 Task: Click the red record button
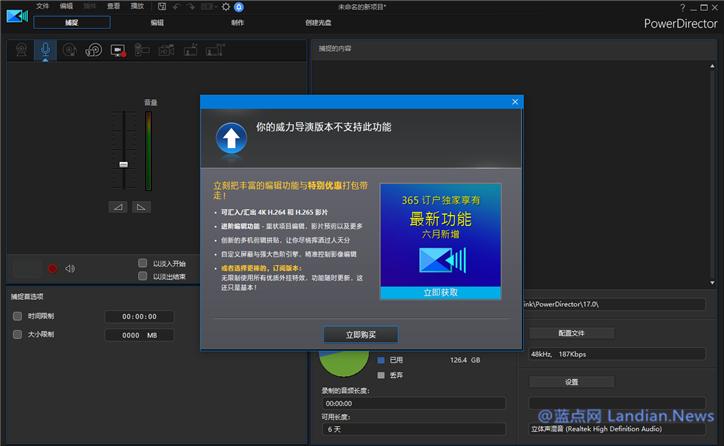(53, 268)
